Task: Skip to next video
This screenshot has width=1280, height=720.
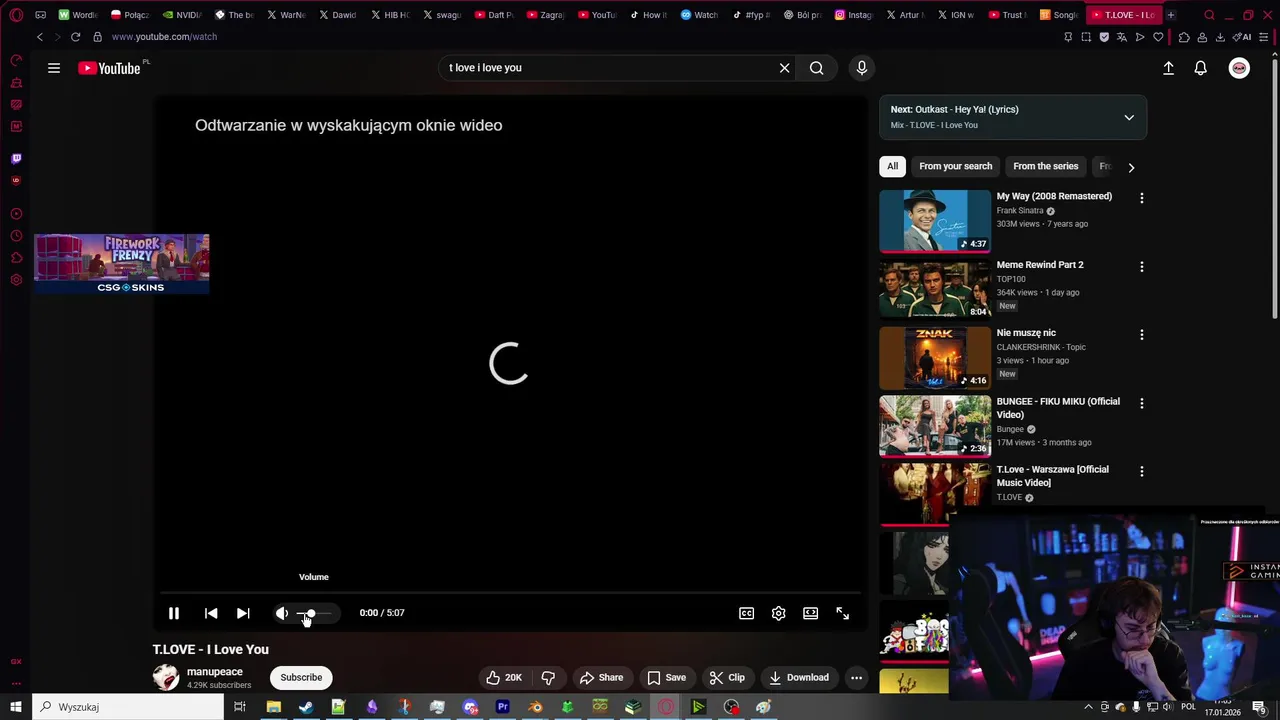Action: click(x=243, y=613)
